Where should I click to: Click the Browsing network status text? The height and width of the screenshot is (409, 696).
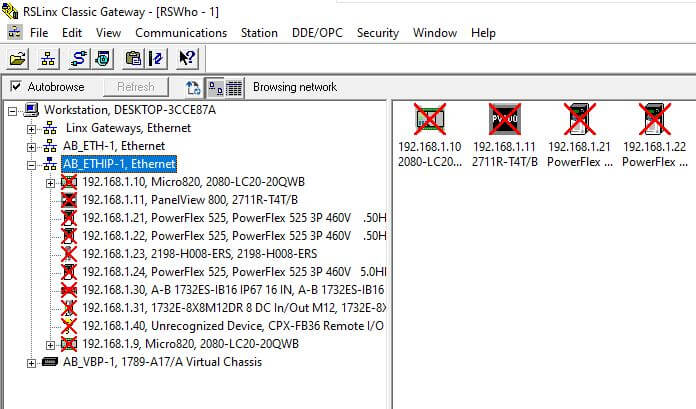[x=295, y=87]
